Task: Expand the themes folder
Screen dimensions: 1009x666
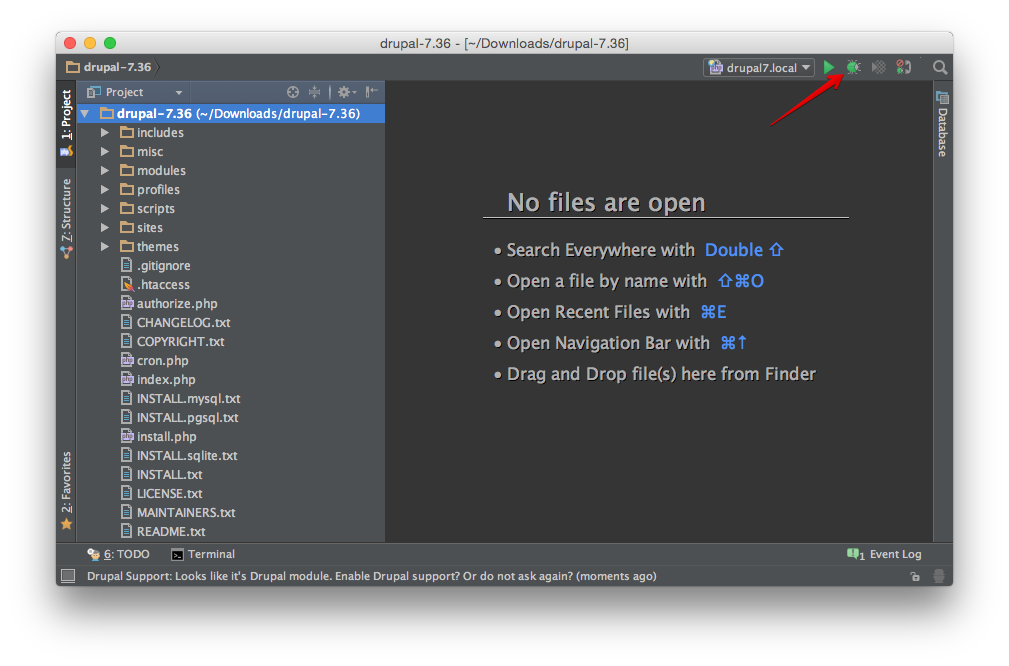Action: coord(105,246)
